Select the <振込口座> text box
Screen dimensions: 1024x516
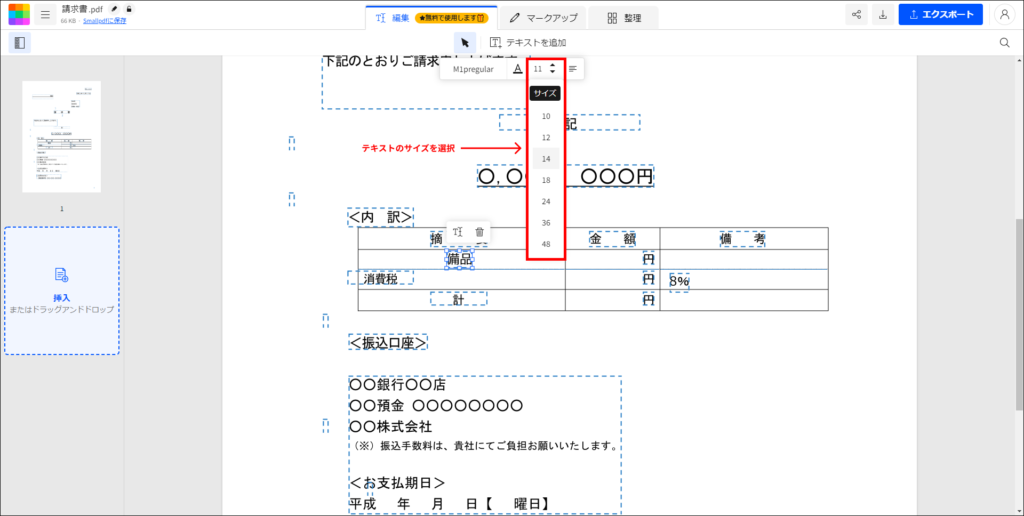388,342
